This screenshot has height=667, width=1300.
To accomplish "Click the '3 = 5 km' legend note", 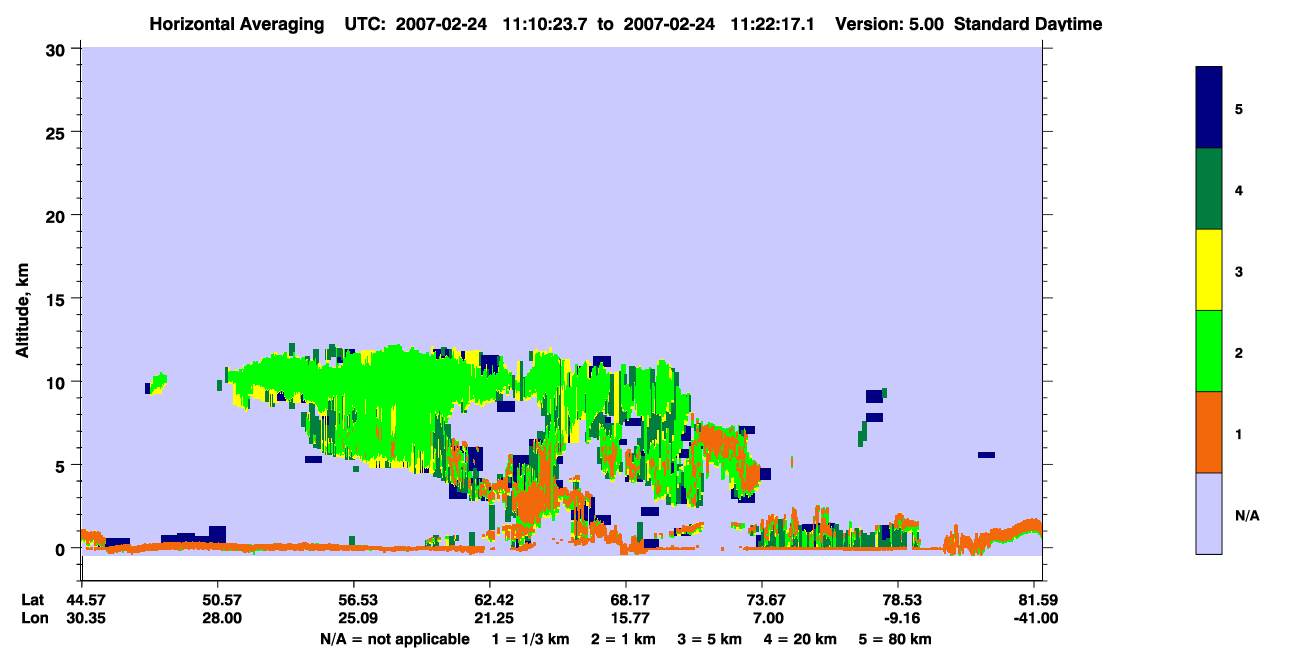I will pyautogui.click(x=709, y=639).
